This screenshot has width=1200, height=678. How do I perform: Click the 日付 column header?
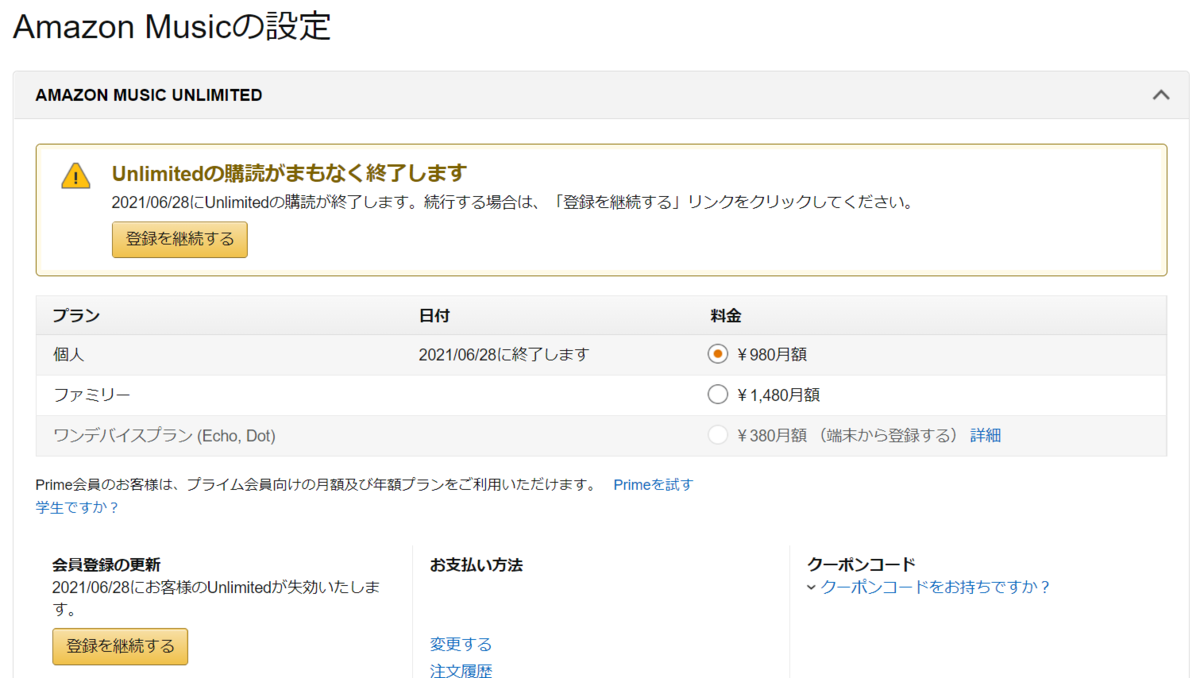click(434, 316)
